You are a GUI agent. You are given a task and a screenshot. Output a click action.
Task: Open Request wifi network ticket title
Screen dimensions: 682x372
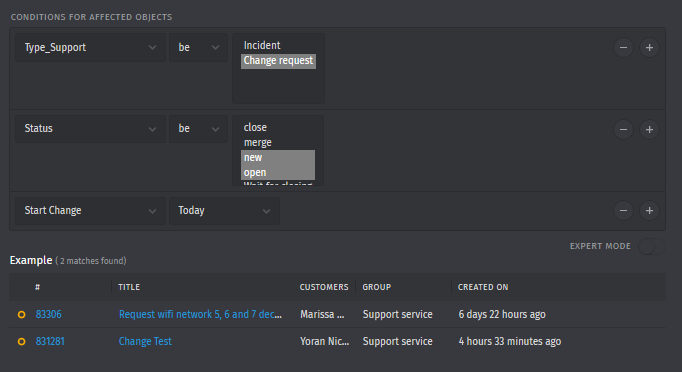tap(201, 314)
